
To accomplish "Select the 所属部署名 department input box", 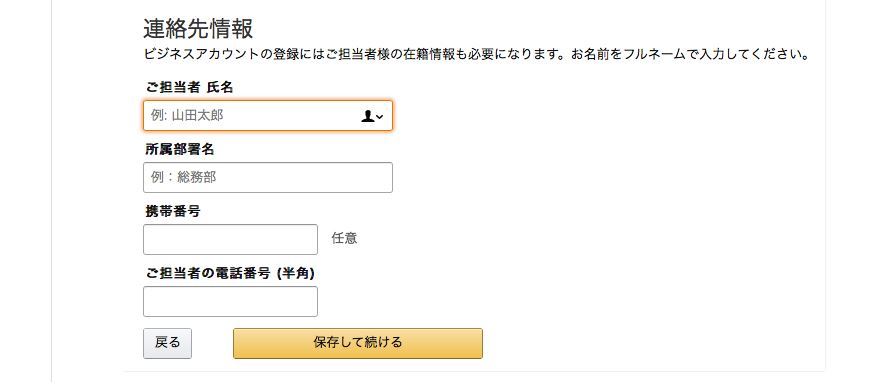I will click(x=267, y=178).
